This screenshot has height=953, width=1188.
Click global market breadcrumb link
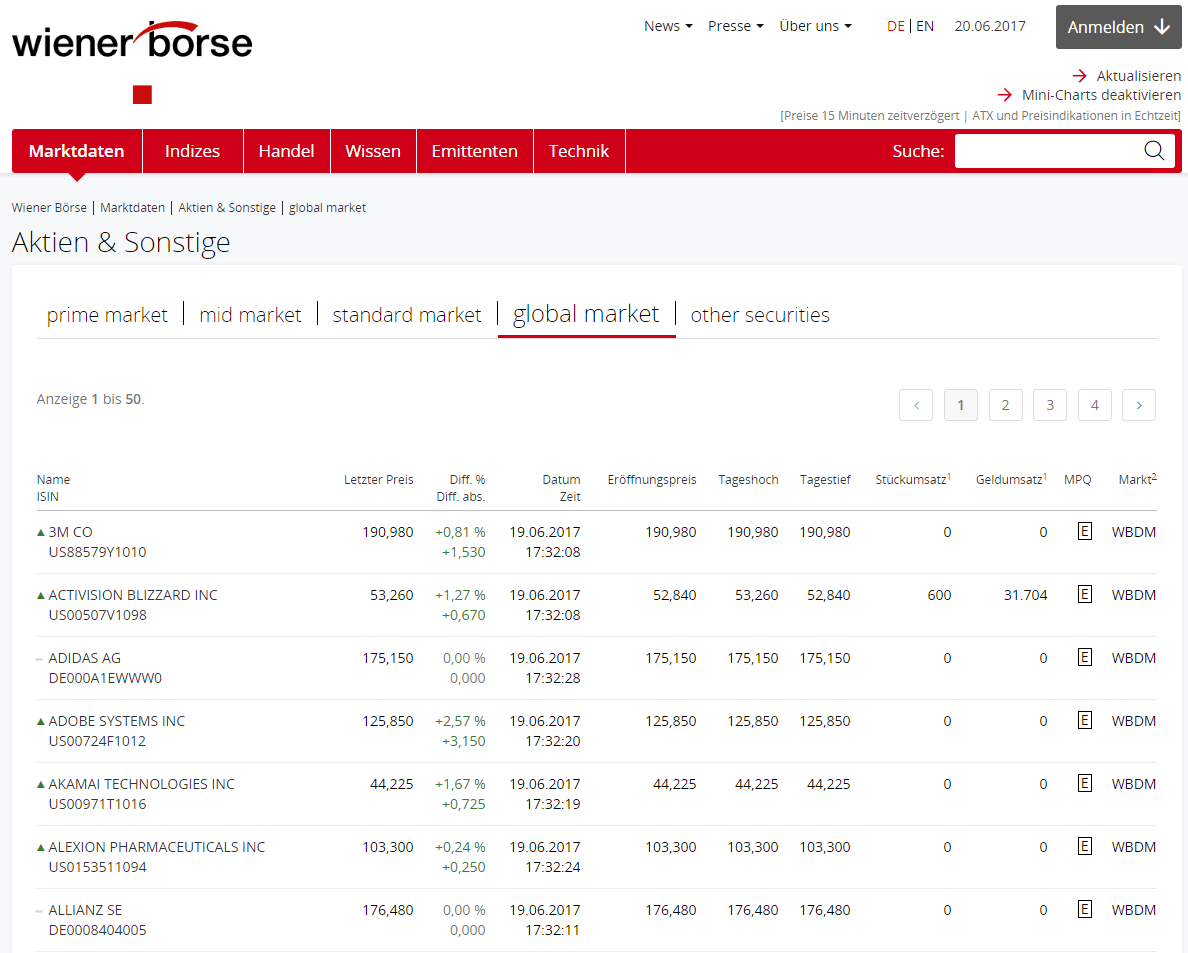pyautogui.click(x=327, y=208)
